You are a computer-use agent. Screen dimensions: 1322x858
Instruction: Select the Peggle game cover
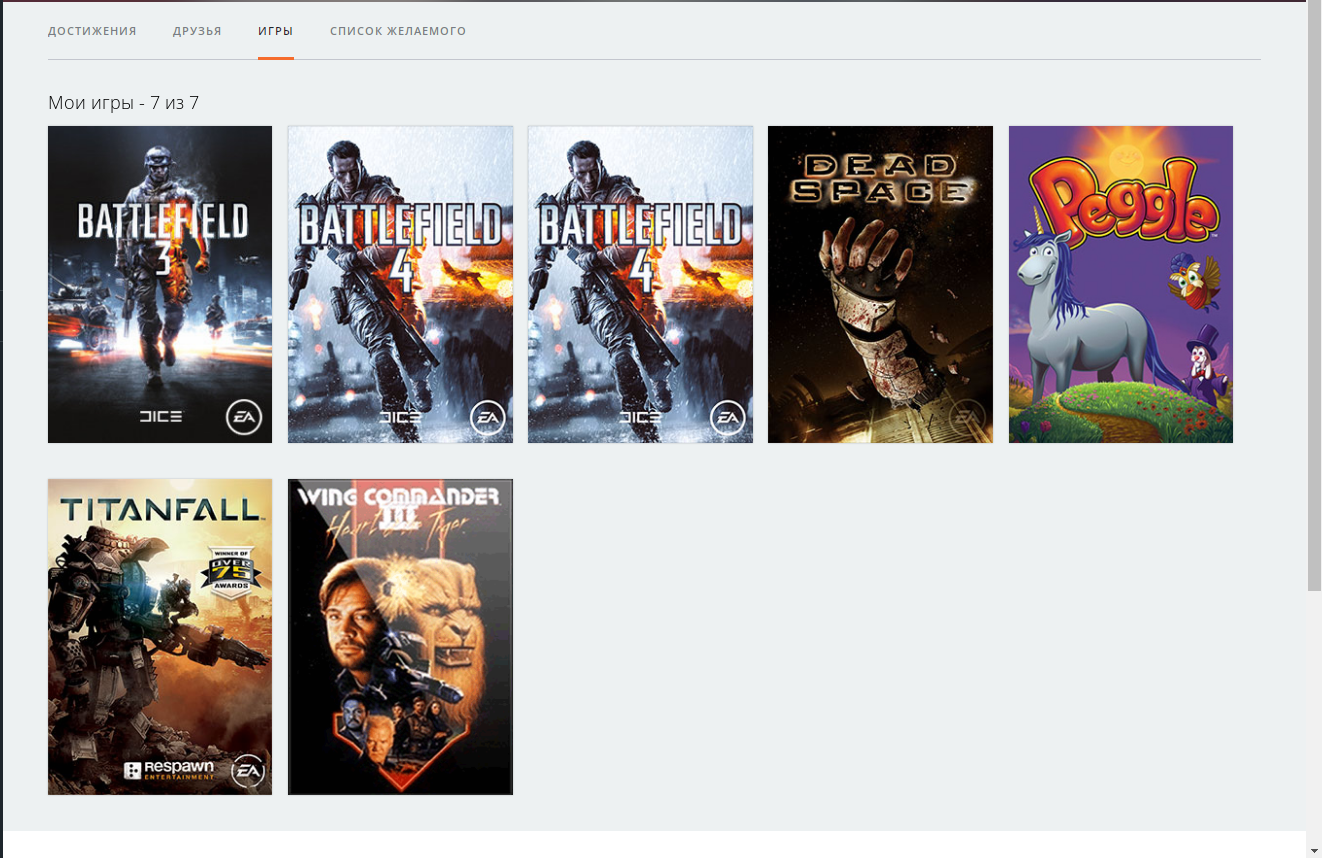[1121, 284]
